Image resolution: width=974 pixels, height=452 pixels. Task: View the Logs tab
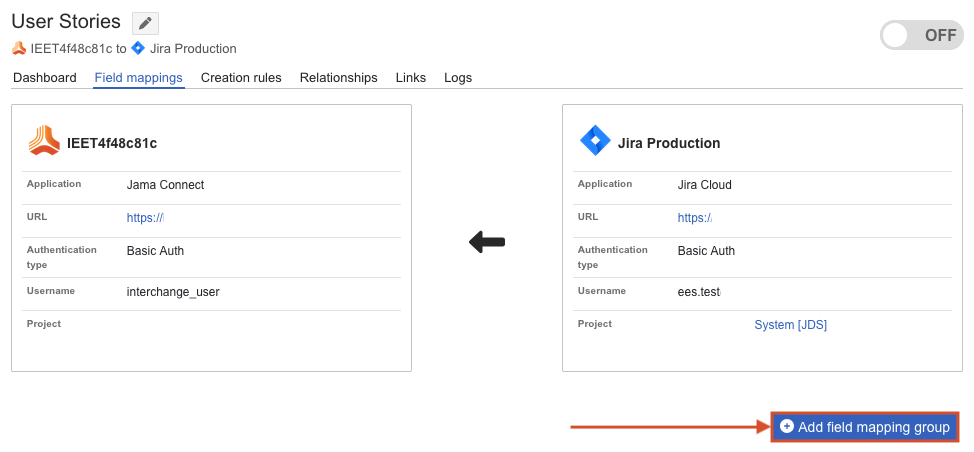(458, 78)
